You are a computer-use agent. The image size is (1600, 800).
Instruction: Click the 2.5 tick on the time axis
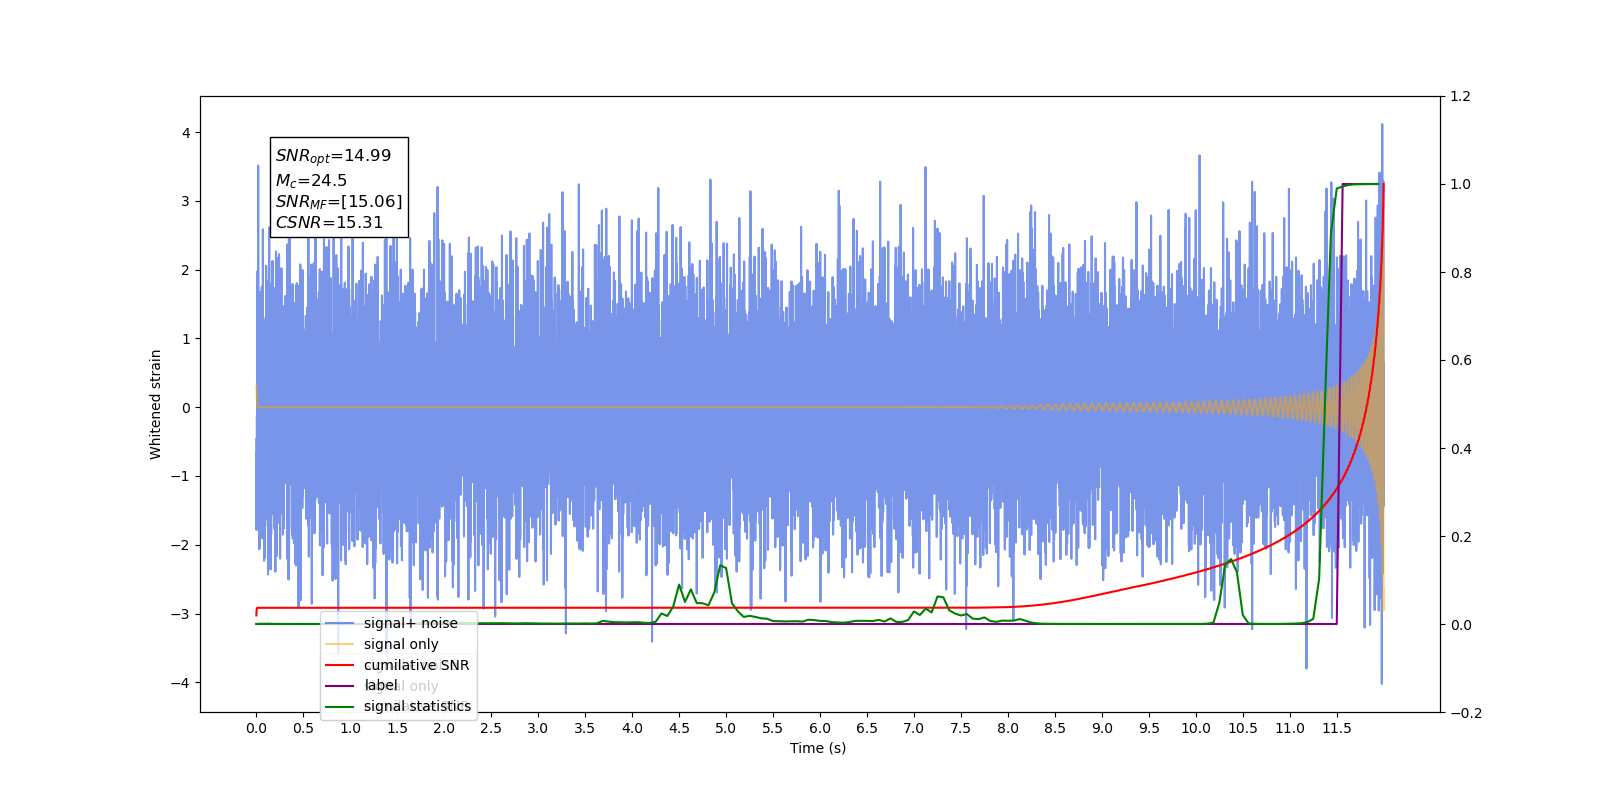[x=491, y=728]
